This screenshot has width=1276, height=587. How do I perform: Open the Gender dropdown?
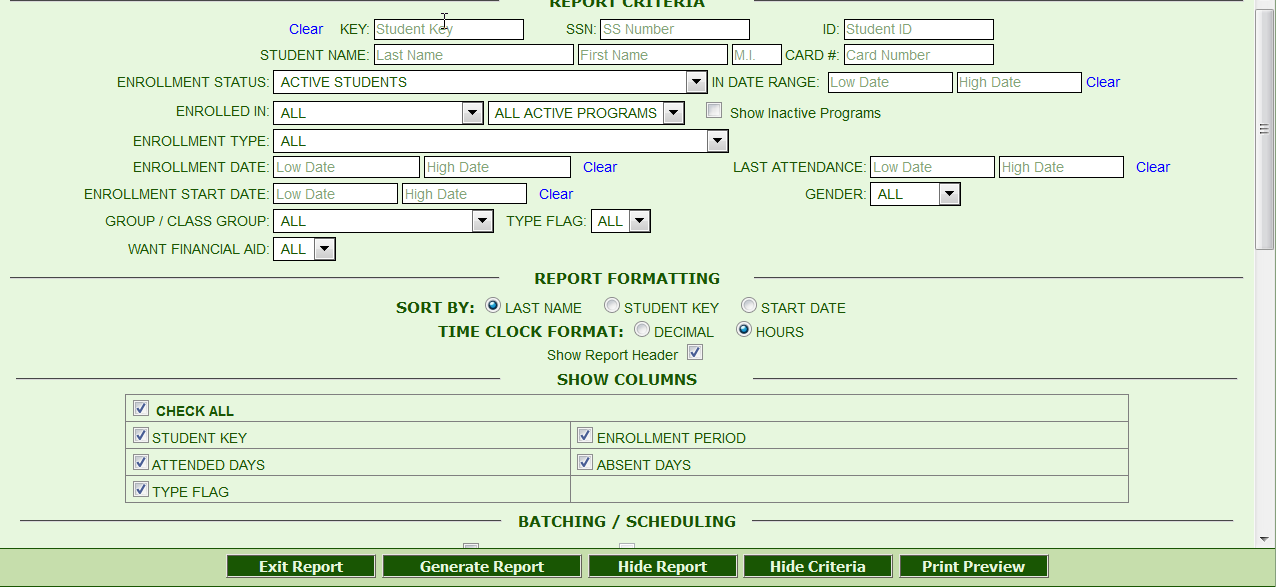[916, 194]
